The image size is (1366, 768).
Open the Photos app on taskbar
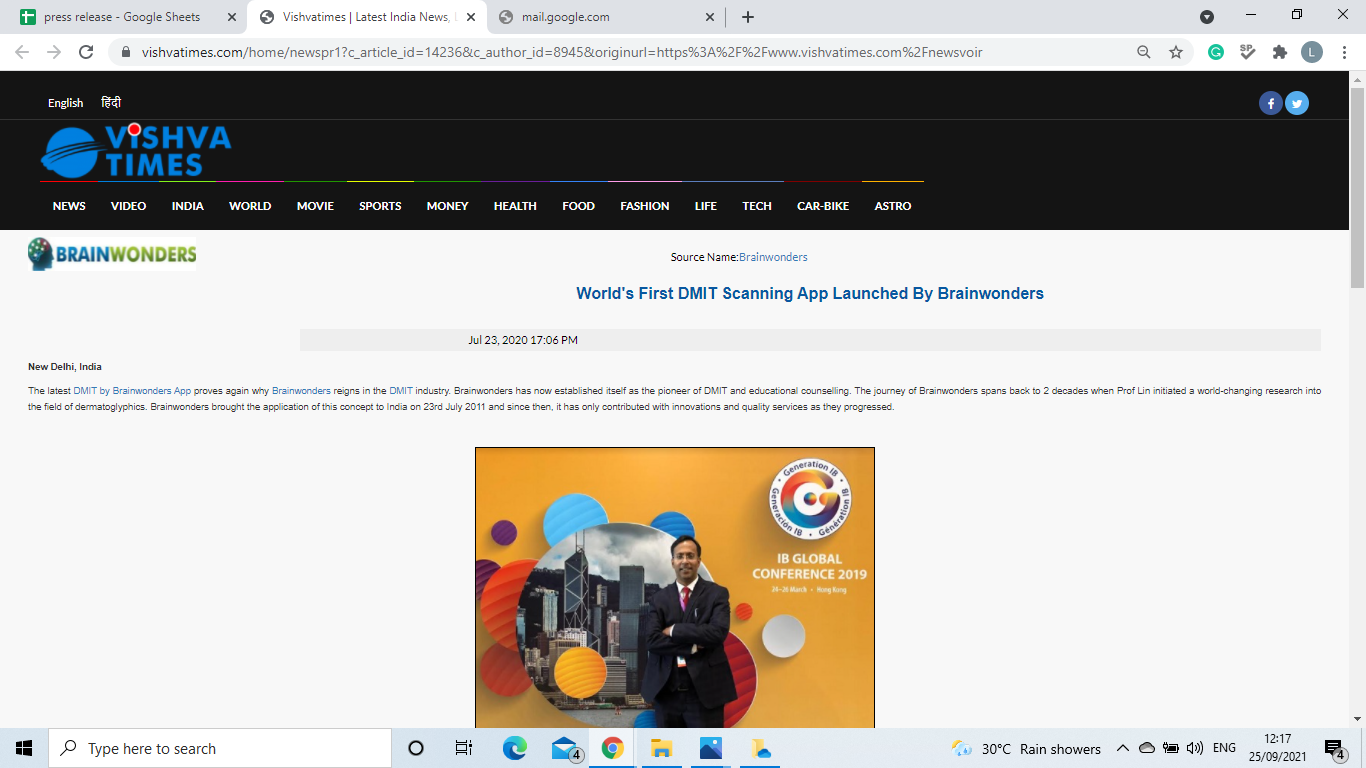click(x=711, y=748)
